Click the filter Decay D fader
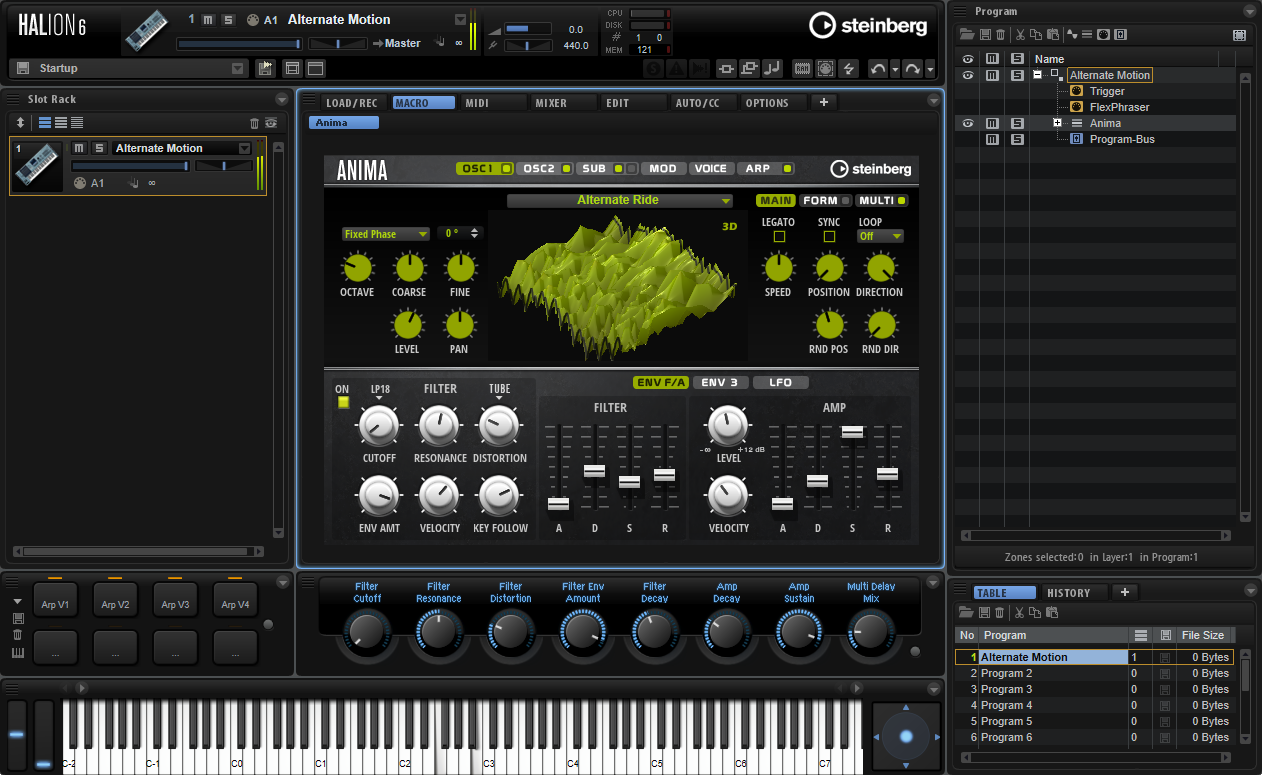Screen dimensions: 1262x775 pyautogui.click(x=594, y=470)
